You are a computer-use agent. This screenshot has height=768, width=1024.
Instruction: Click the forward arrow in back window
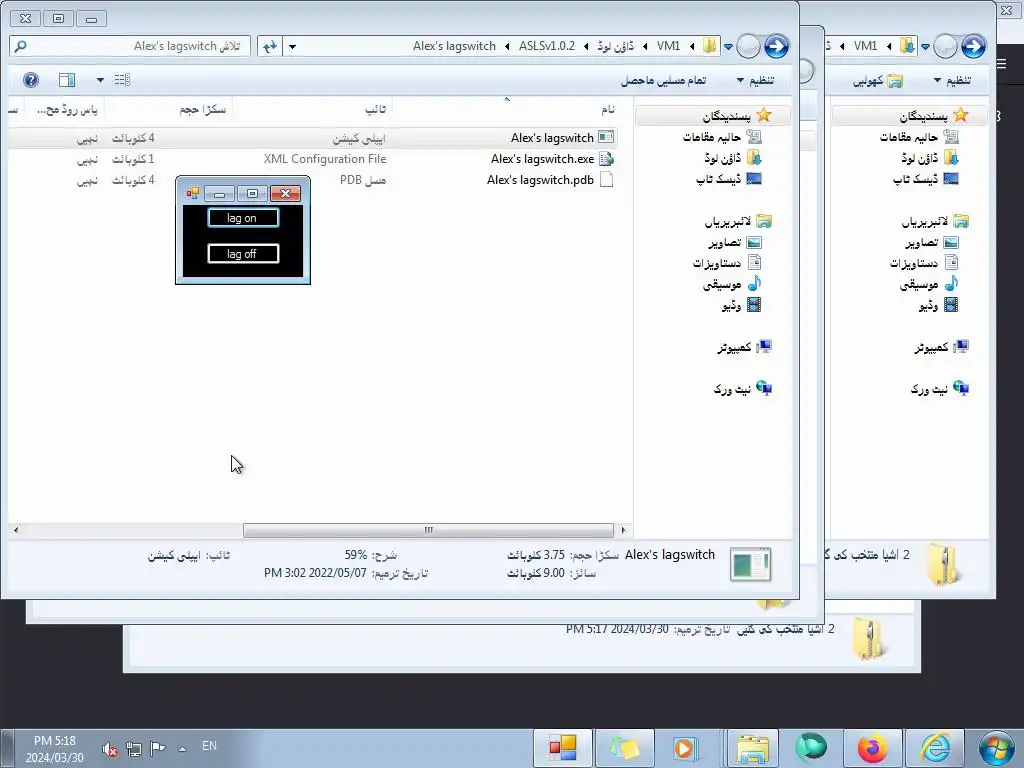pyautogui.click(x=973, y=46)
